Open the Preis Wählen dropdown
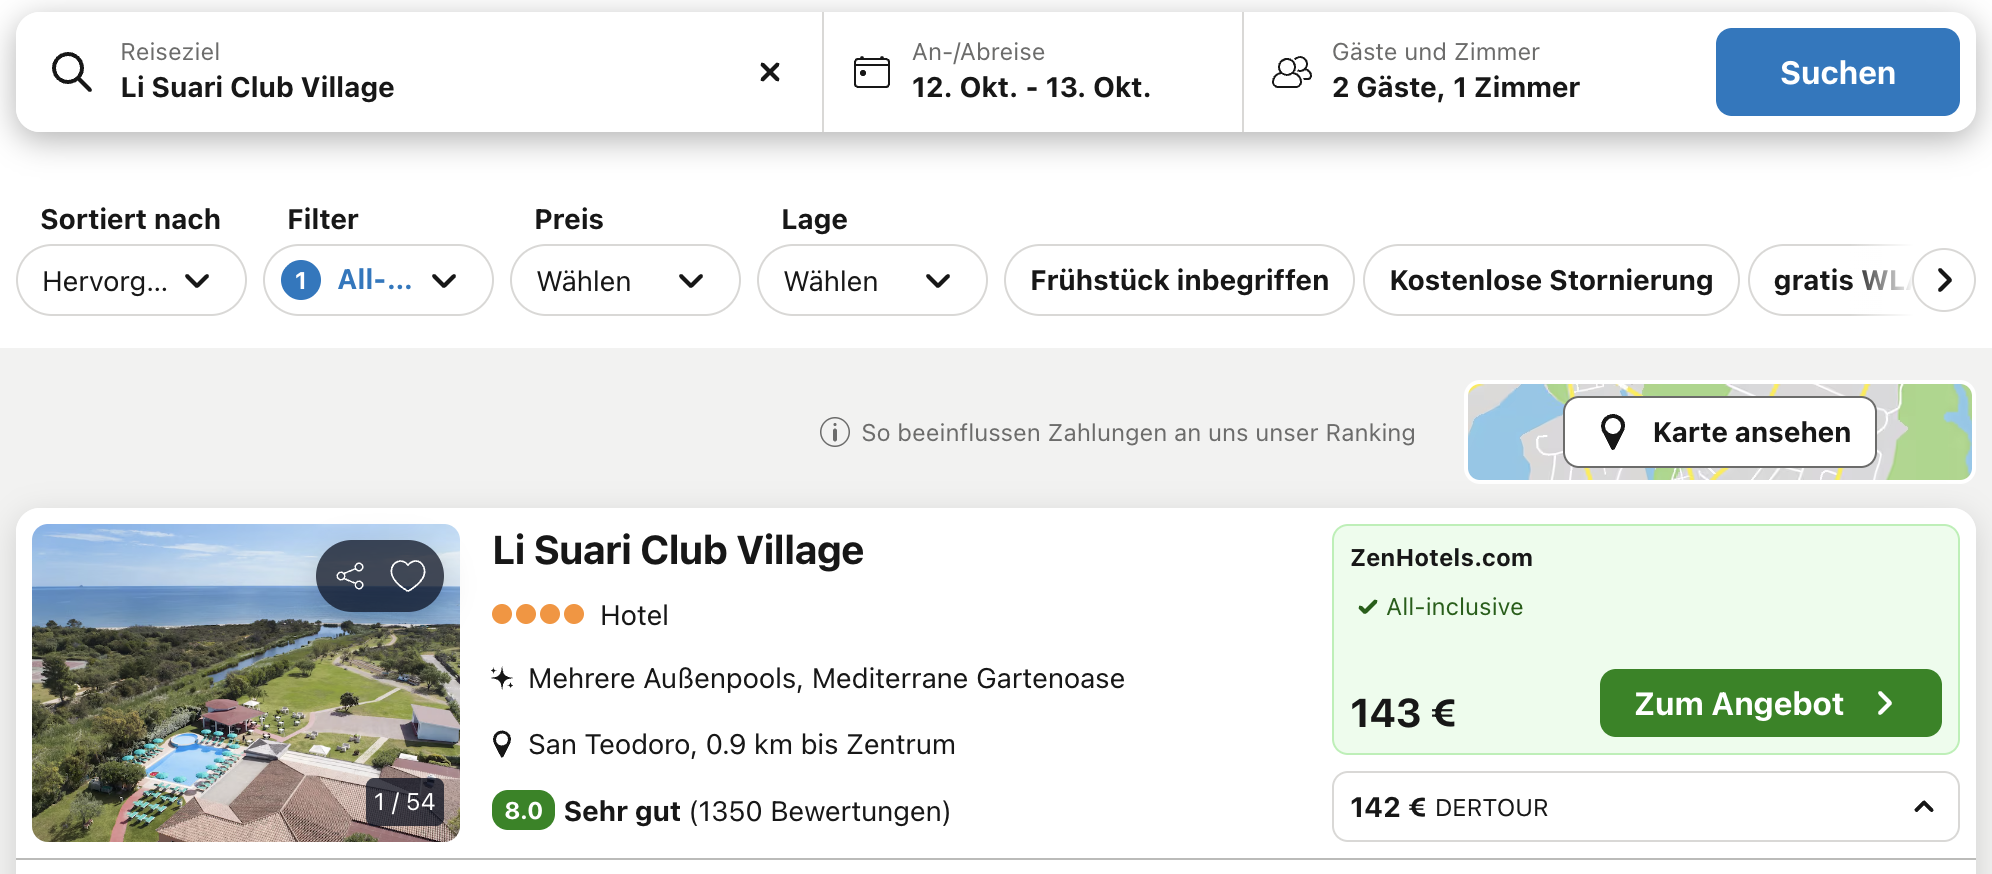This screenshot has width=1992, height=874. (624, 281)
